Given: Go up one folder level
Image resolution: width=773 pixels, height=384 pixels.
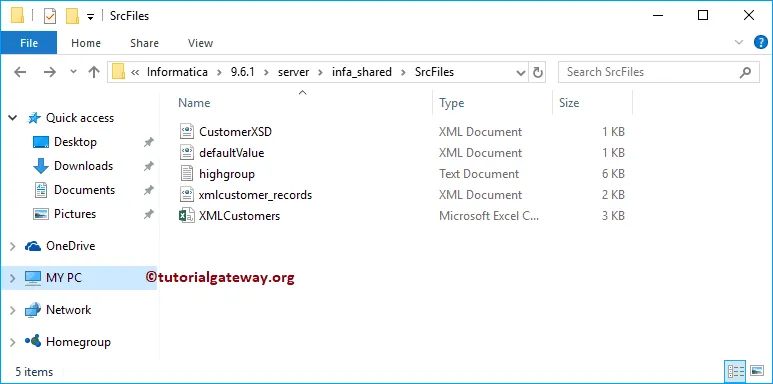Looking at the screenshot, I should point(94,72).
